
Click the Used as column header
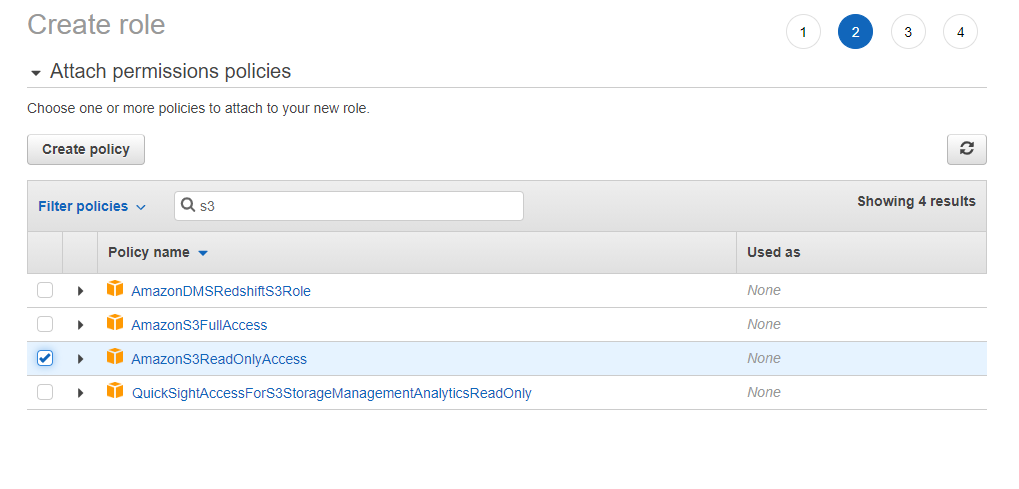773,252
